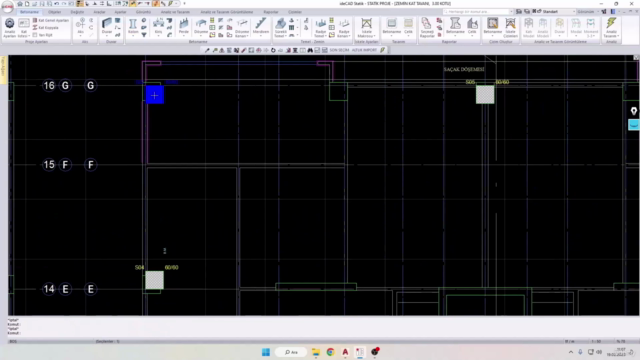Click the home icon in quick access toolbar
This screenshot has height=360, width=640.
tap(20, 4)
